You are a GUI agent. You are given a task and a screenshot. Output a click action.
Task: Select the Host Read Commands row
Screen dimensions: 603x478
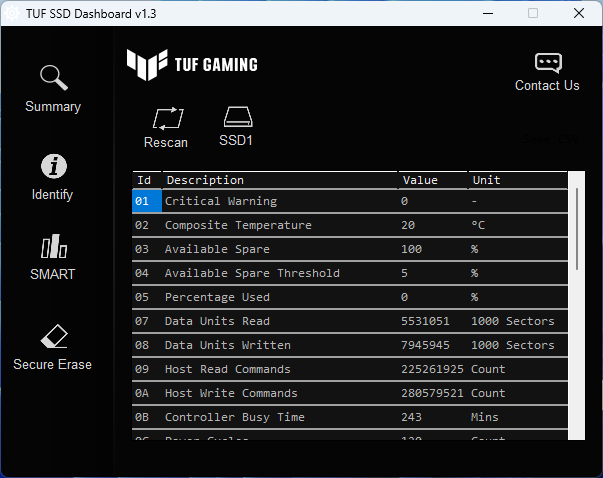pos(350,369)
